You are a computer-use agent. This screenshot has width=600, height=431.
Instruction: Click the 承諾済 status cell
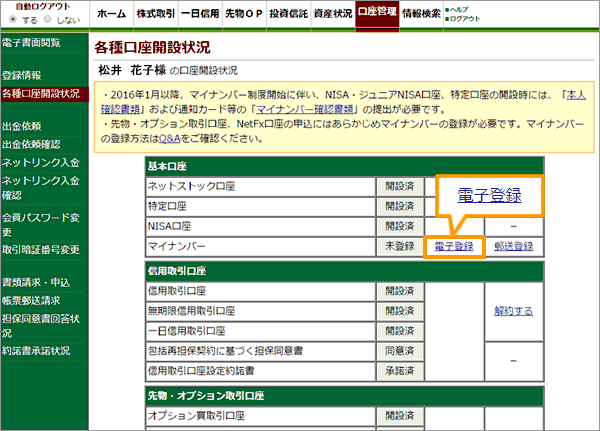[400, 371]
